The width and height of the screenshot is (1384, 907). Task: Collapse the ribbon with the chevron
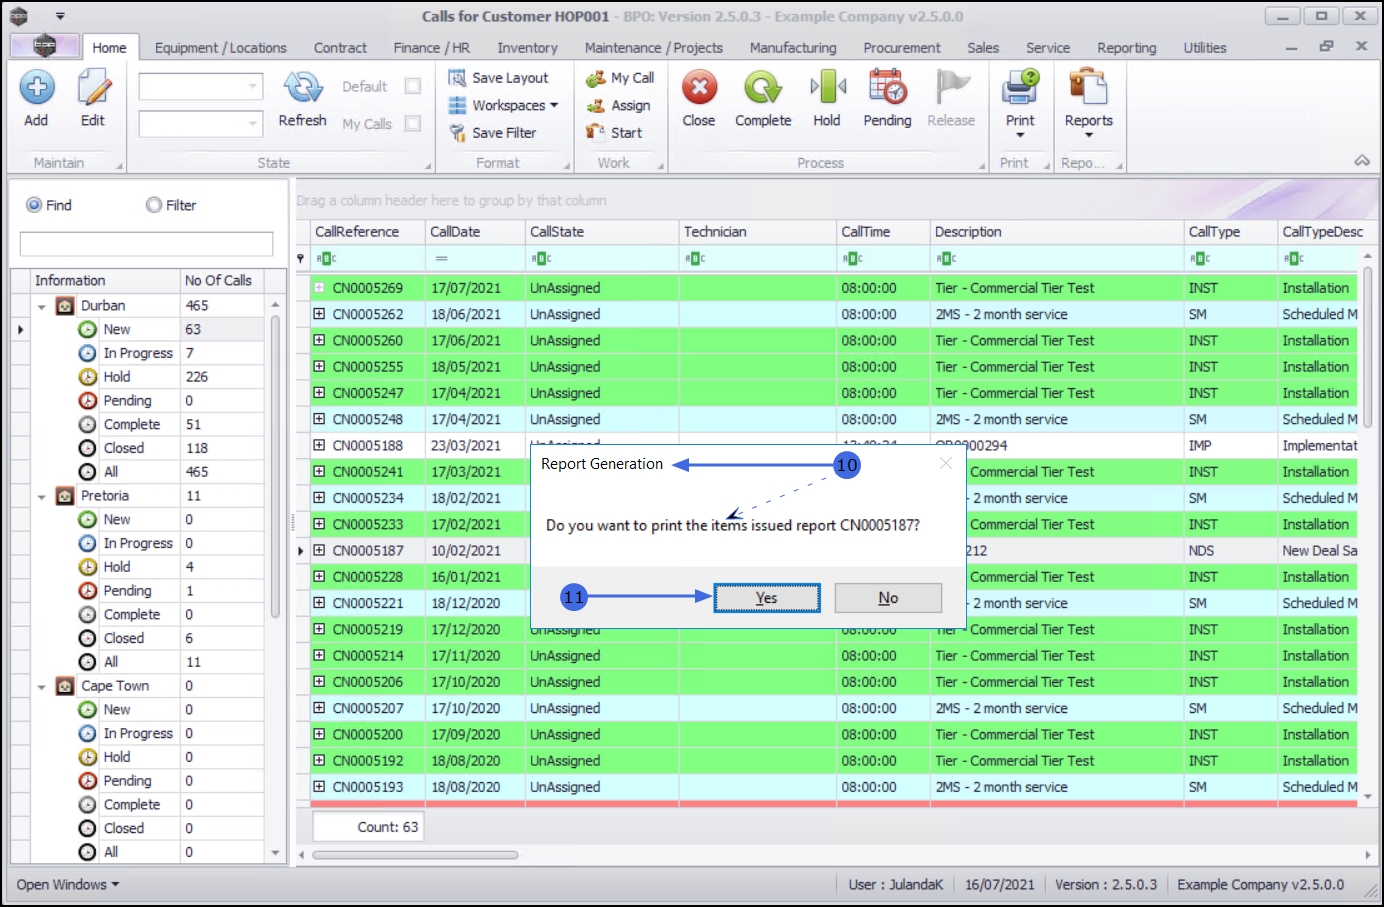[1362, 161]
